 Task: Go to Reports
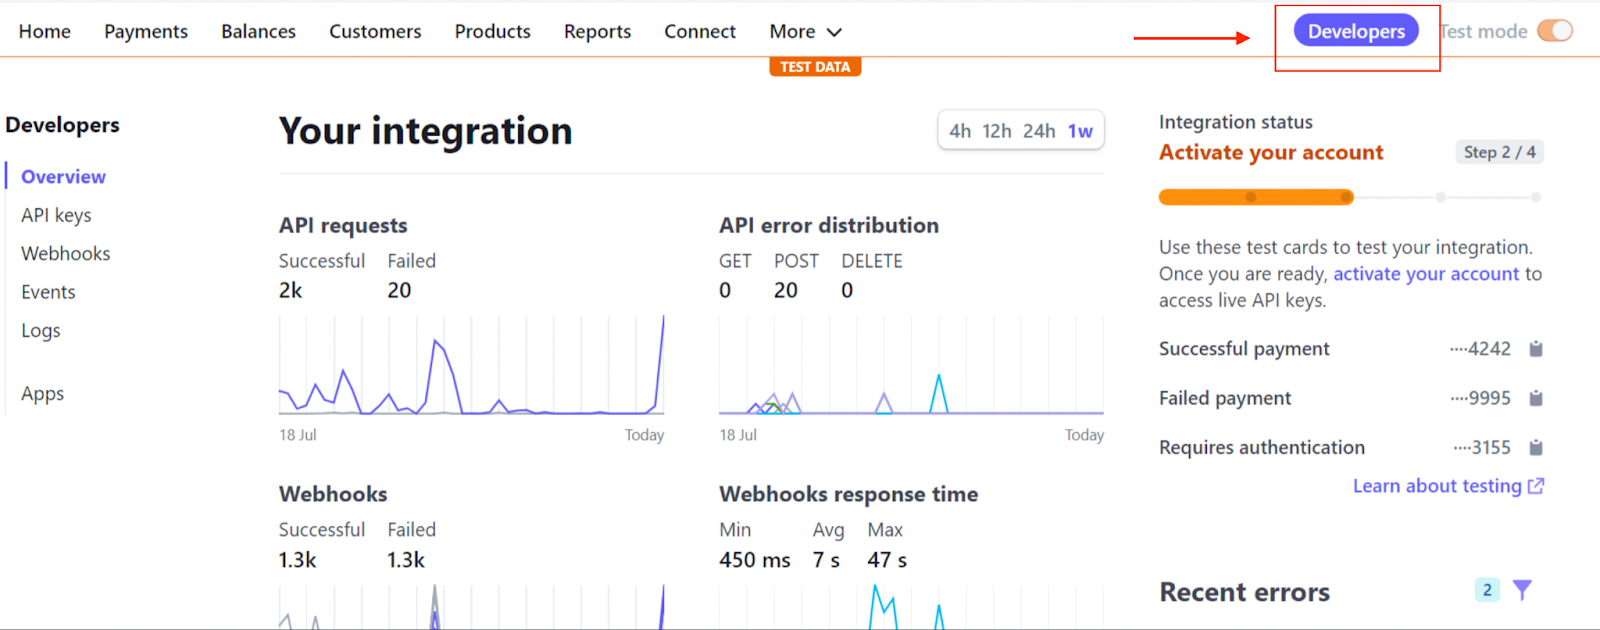[598, 31]
